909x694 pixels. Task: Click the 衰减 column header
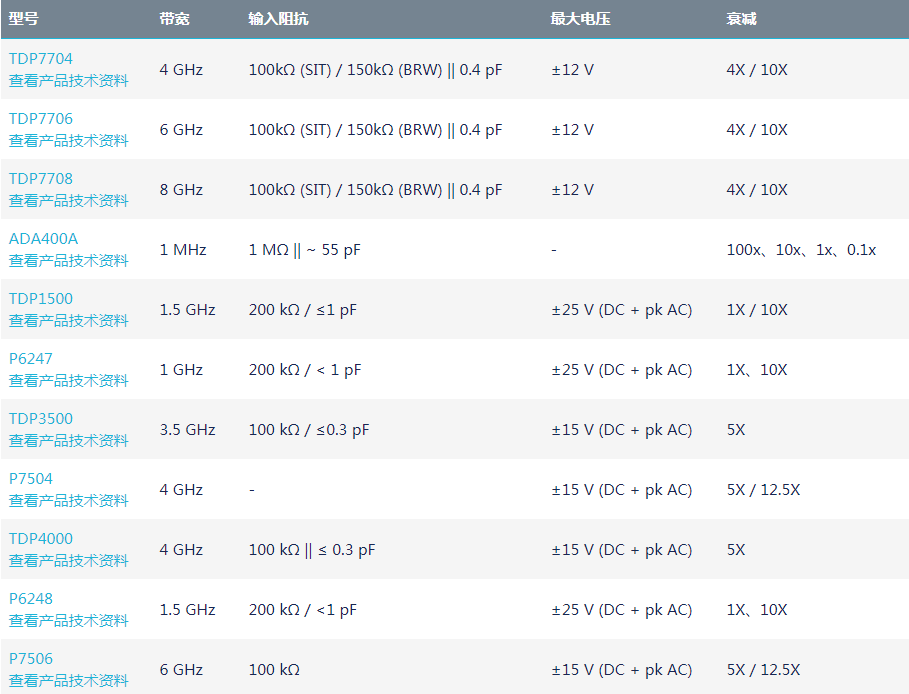(741, 19)
